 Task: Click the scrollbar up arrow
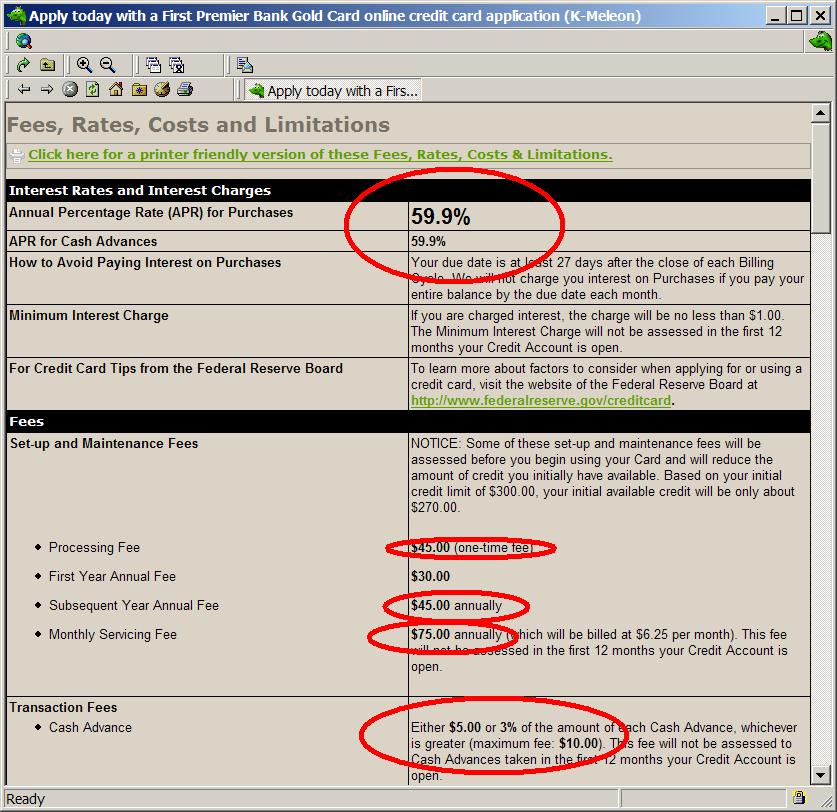tap(820, 113)
